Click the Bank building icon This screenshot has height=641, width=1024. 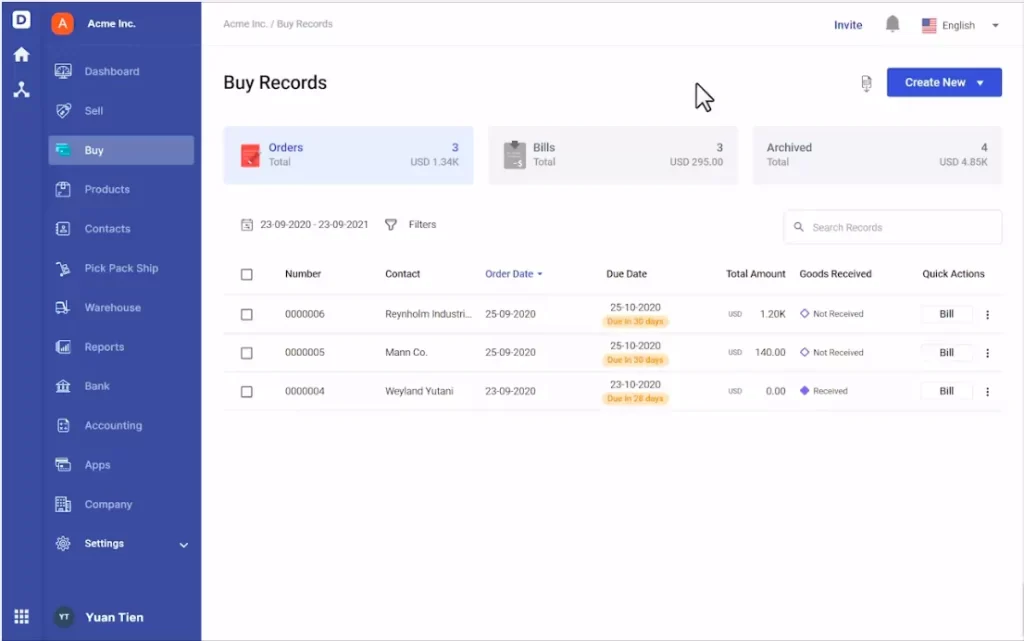(63, 386)
